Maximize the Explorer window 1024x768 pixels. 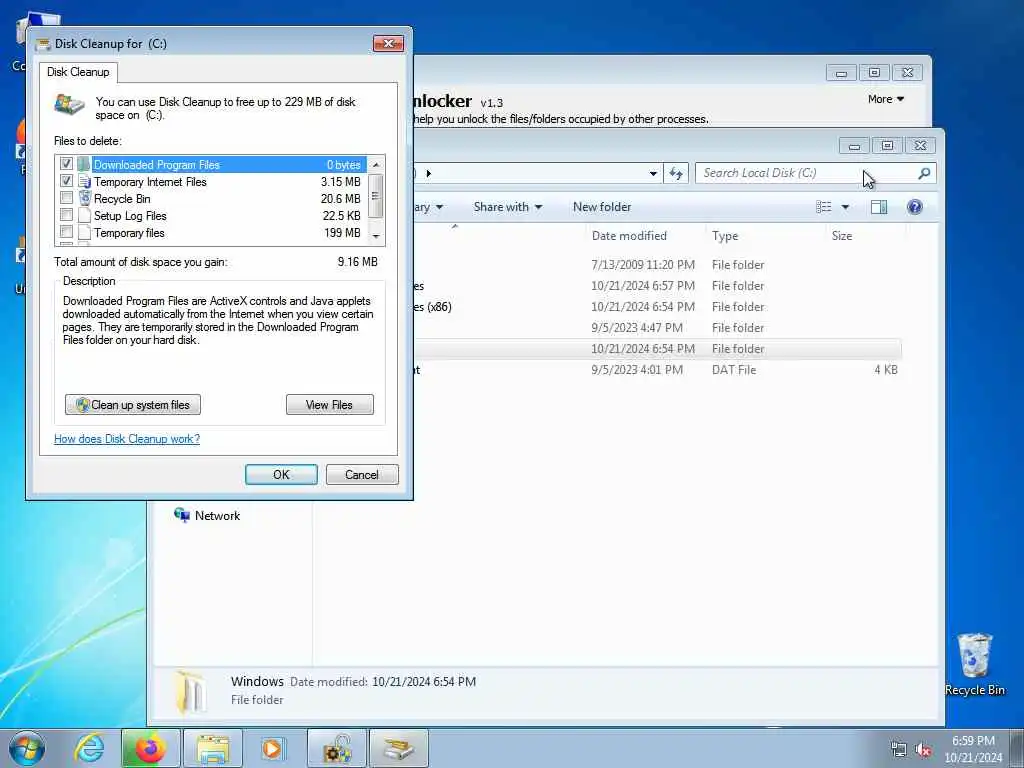coord(888,146)
